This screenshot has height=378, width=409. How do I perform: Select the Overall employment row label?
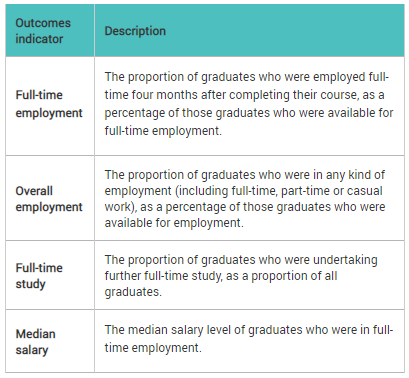49,199
